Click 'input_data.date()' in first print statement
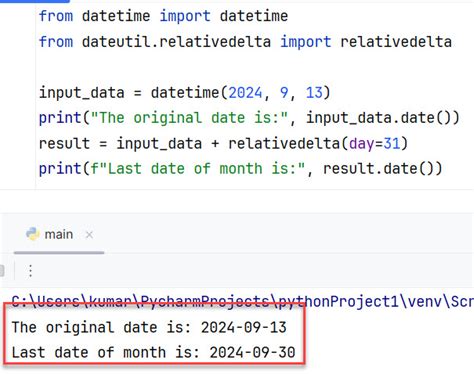474x374 pixels. [x=379, y=118]
